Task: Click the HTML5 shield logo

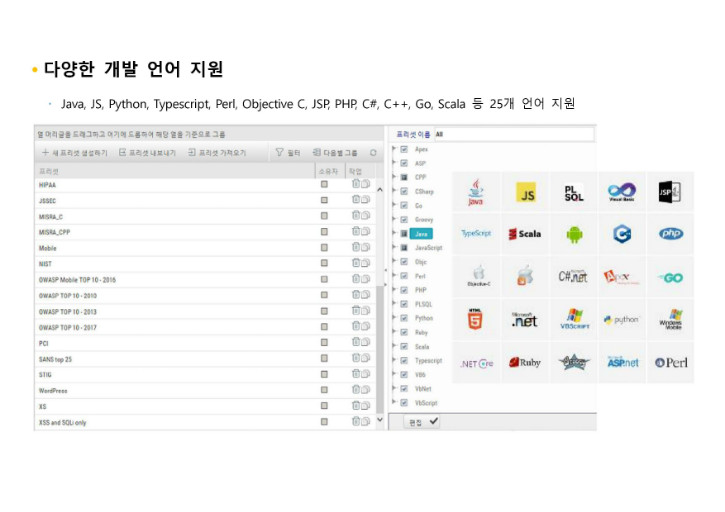Action: [x=475, y=319]
